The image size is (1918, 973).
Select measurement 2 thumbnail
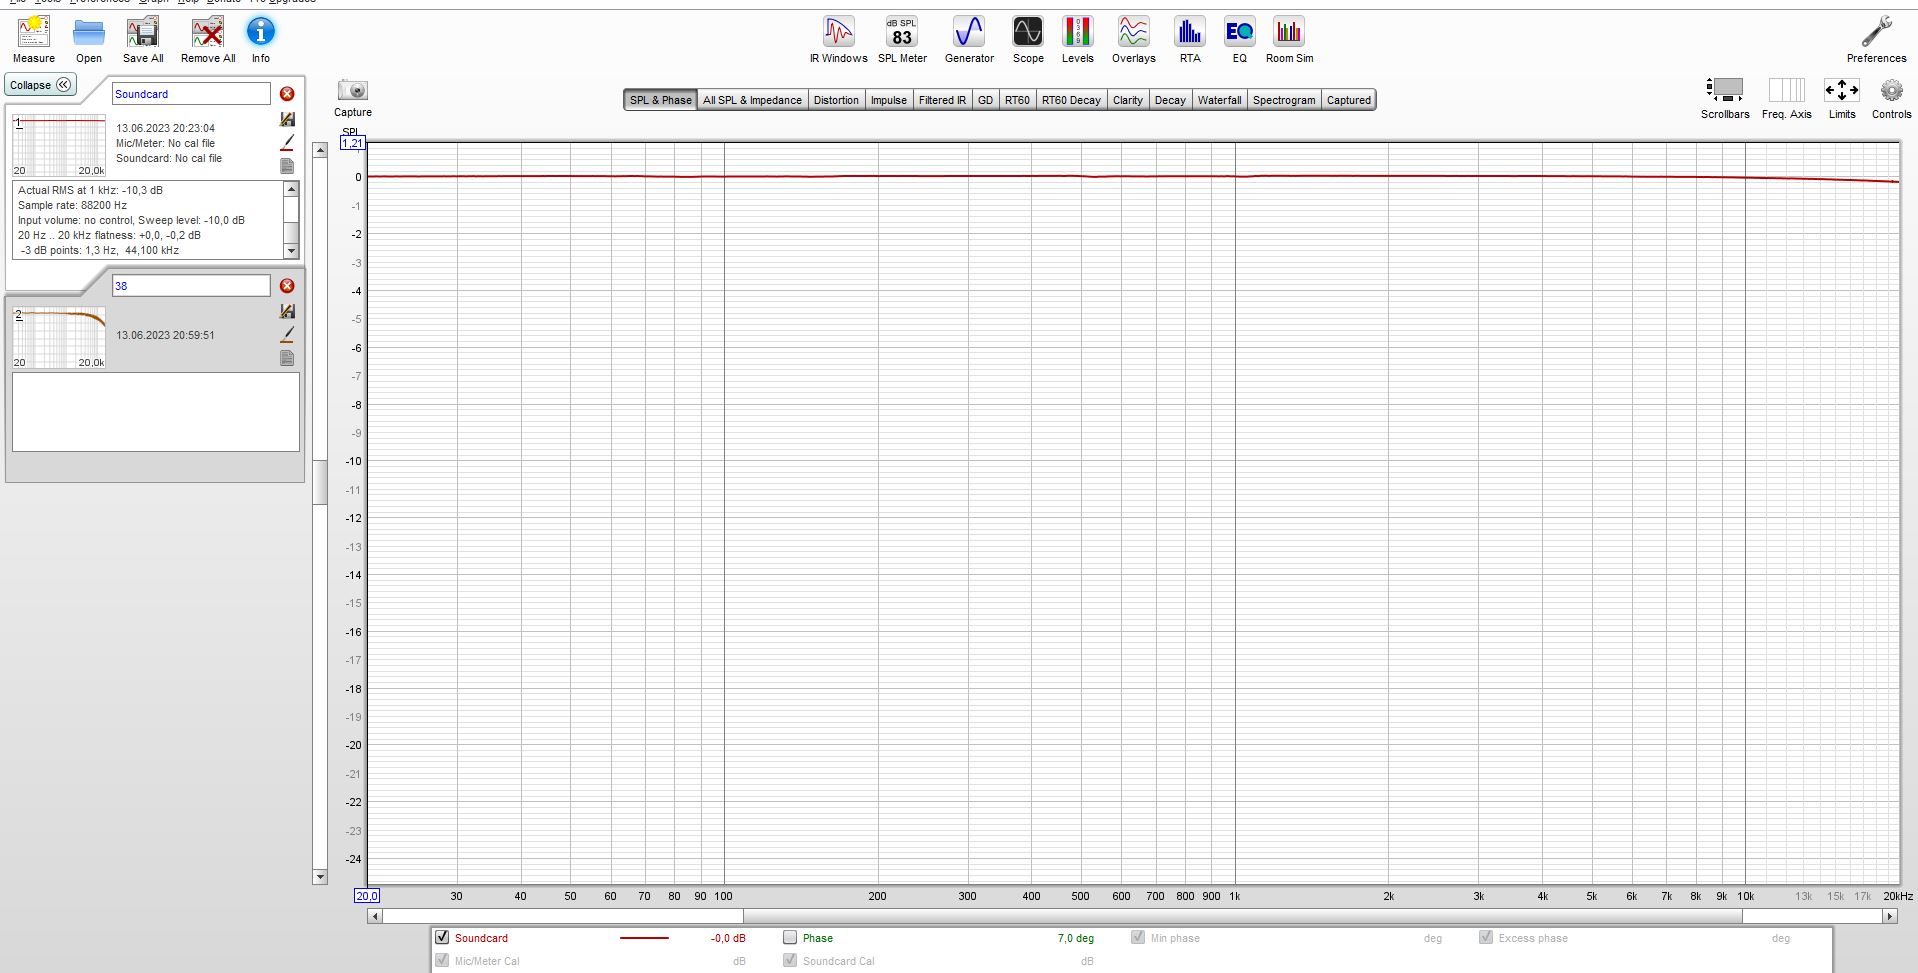pos(59,338)
